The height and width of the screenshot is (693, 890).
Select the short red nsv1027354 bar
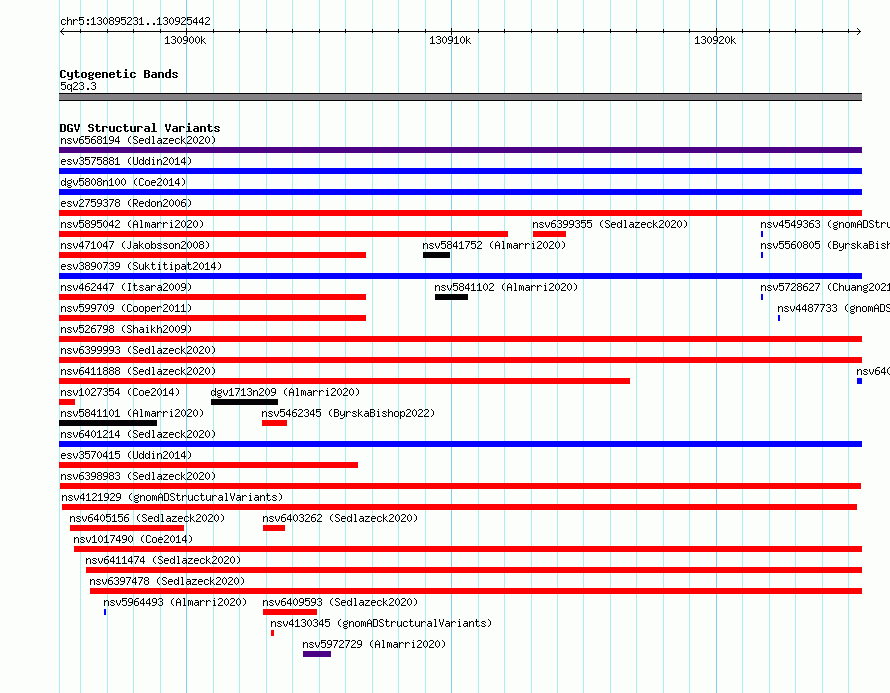click(67, 402)
